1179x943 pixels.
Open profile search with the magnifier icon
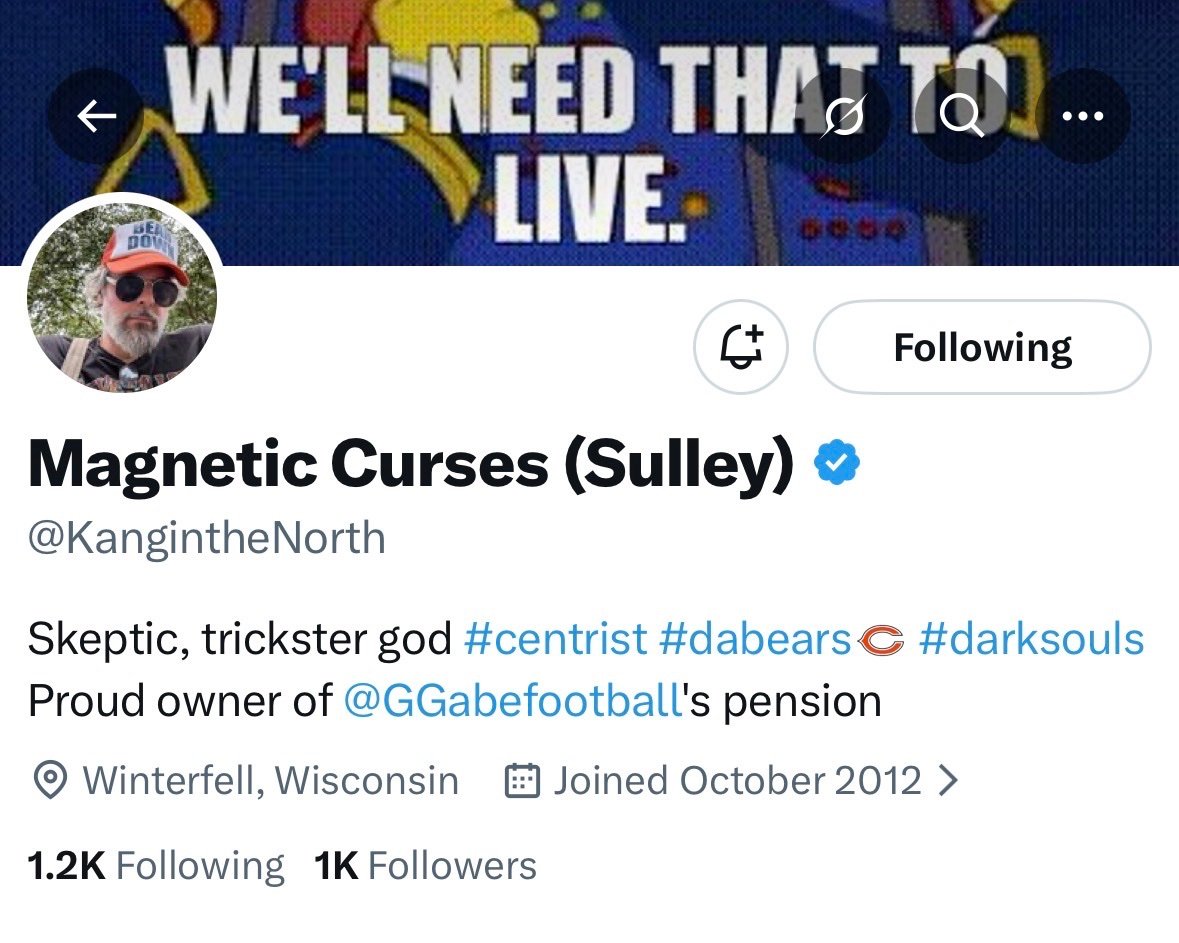pyautogui.click(x=962, y=118)
